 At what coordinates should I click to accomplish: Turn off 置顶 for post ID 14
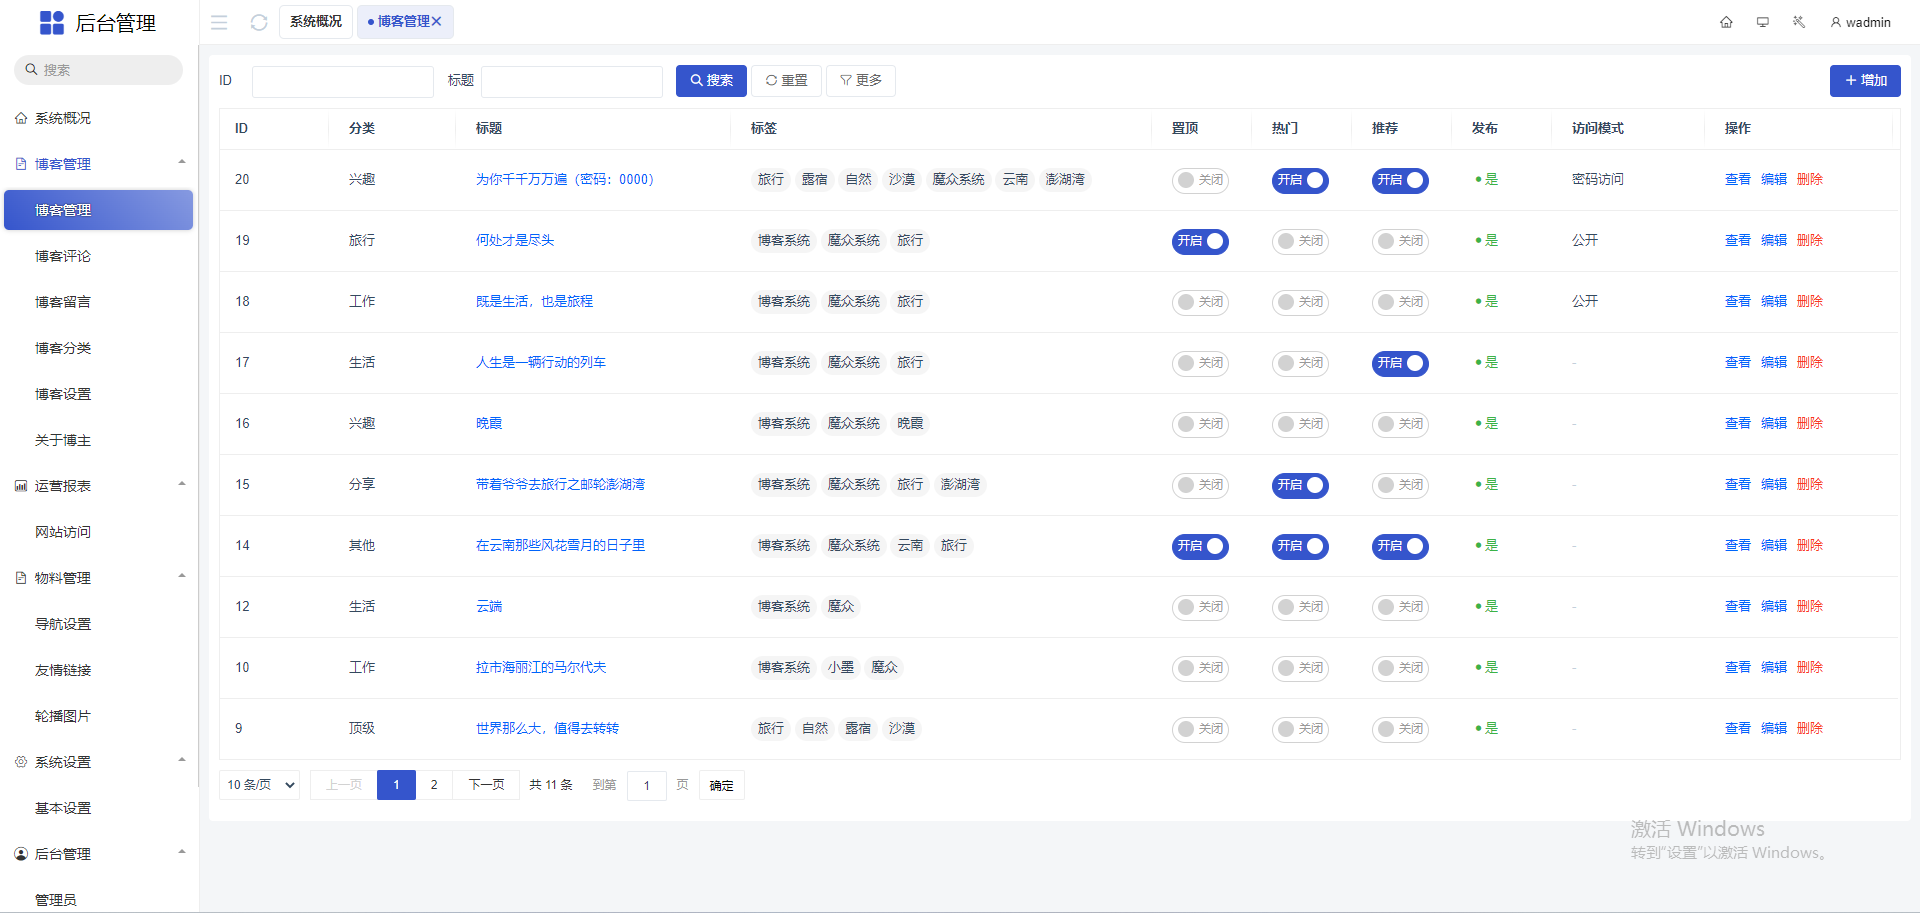click(1200, 546)
